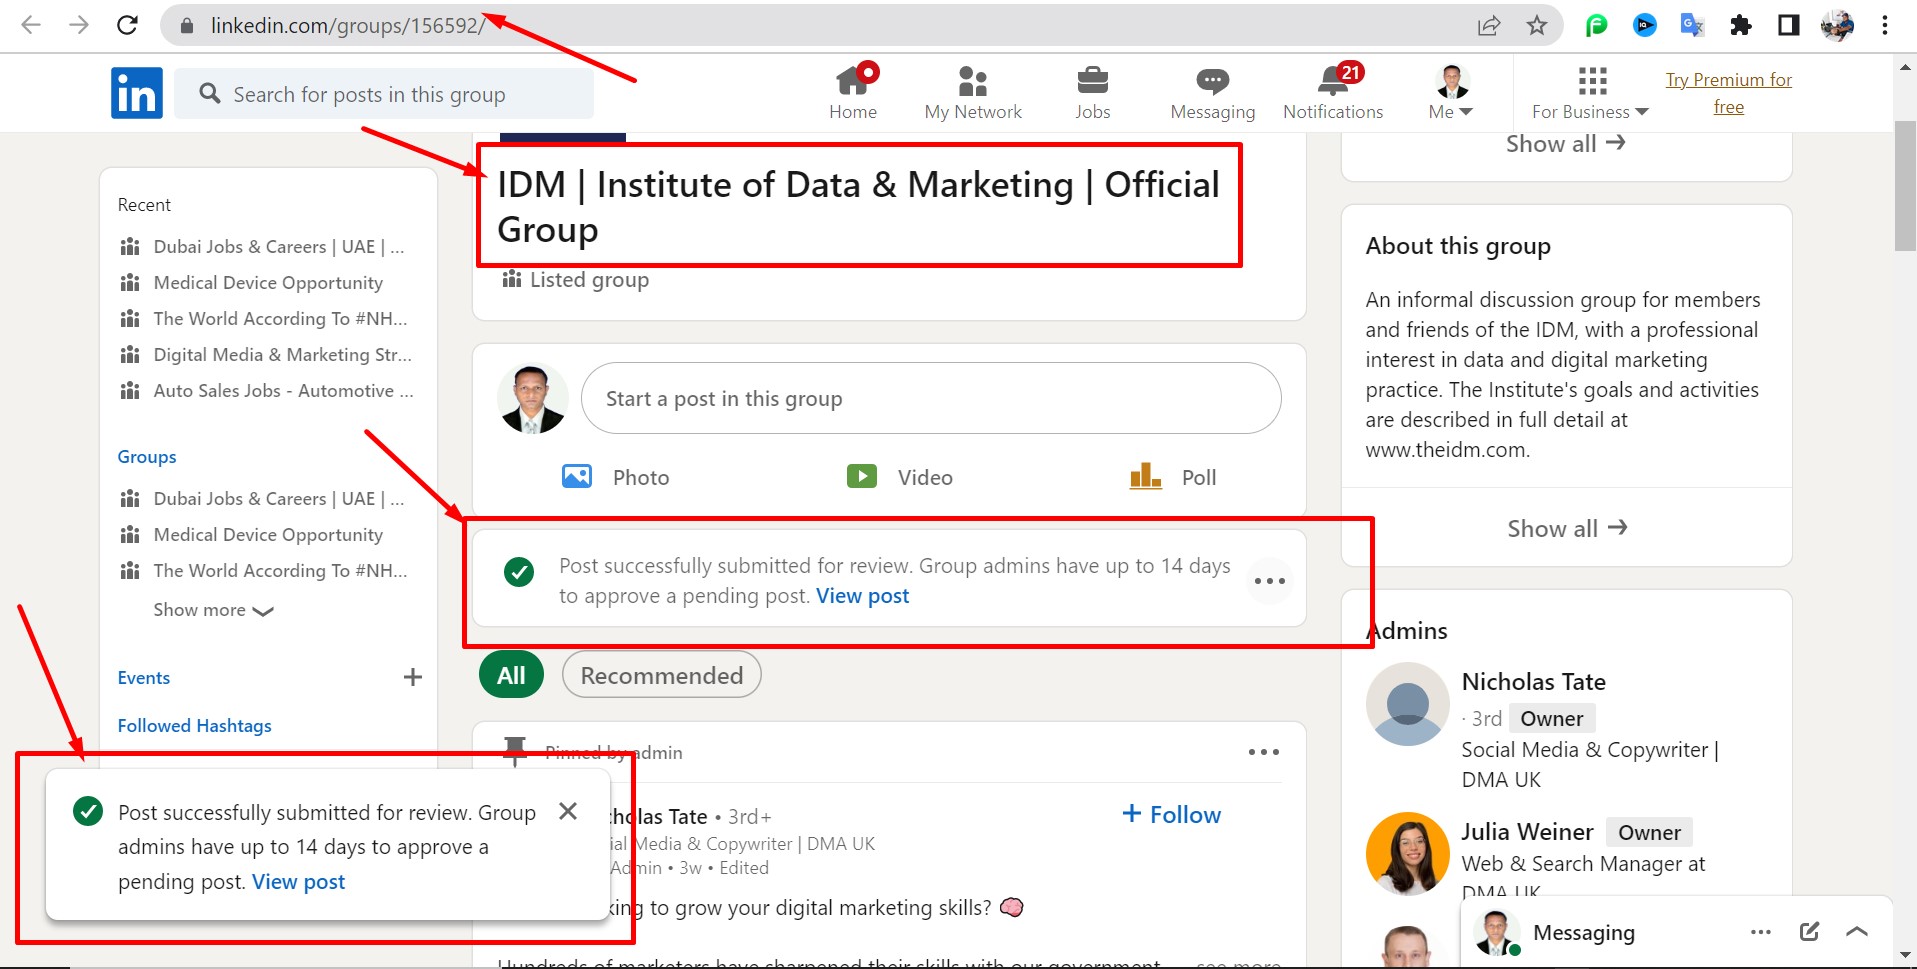Expand the Me profile dropdown
1917x969 pixels.
click(1451, 93)
